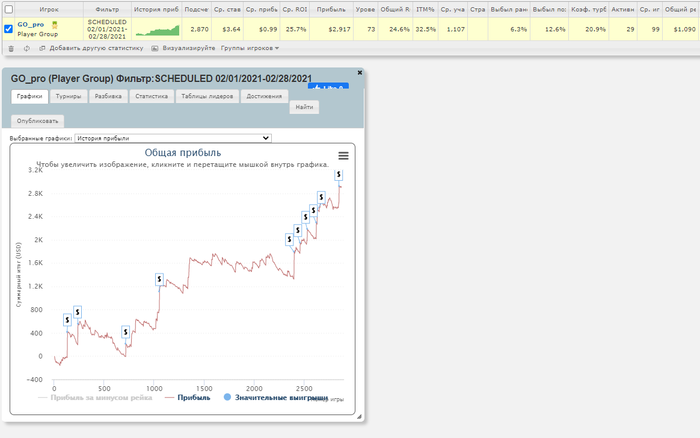Screen dimensions: 700x438
Task: Click the Найти button
Action: (x=304, y=107)
